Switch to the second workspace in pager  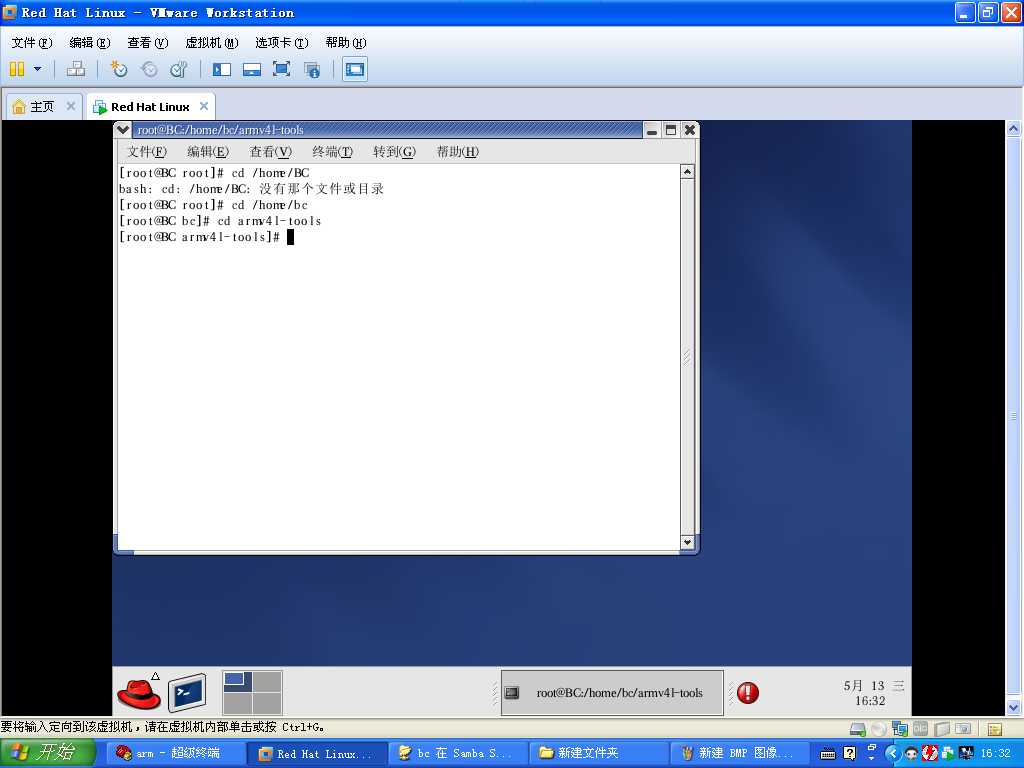267,682
